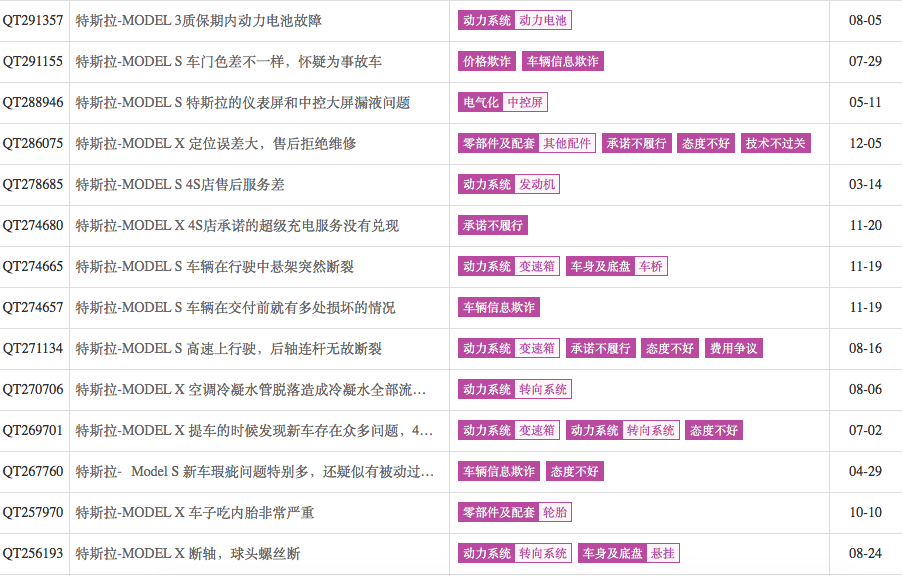Select 承诺不履行 tag in row QT274680
The width and height of the screenshot is (902, 576).
point(493,225)
